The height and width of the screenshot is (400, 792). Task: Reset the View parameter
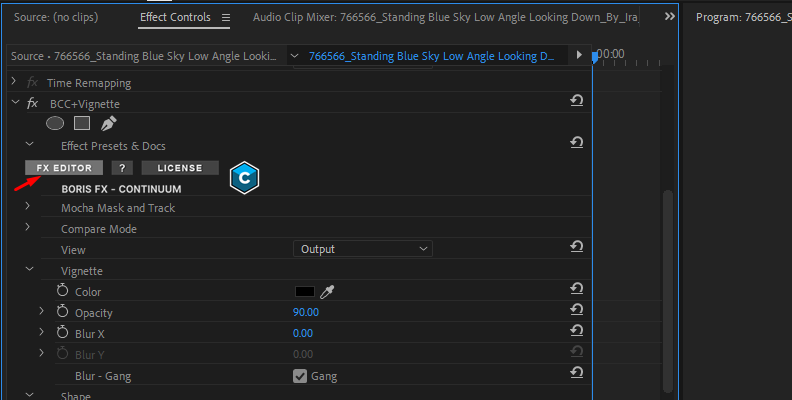(x=576, y=246)
